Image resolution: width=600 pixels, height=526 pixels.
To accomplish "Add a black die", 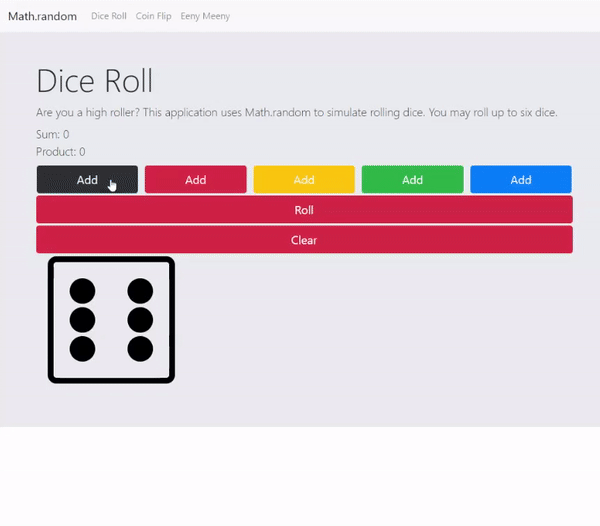I will pyautogui.click(x=87, y=180).
